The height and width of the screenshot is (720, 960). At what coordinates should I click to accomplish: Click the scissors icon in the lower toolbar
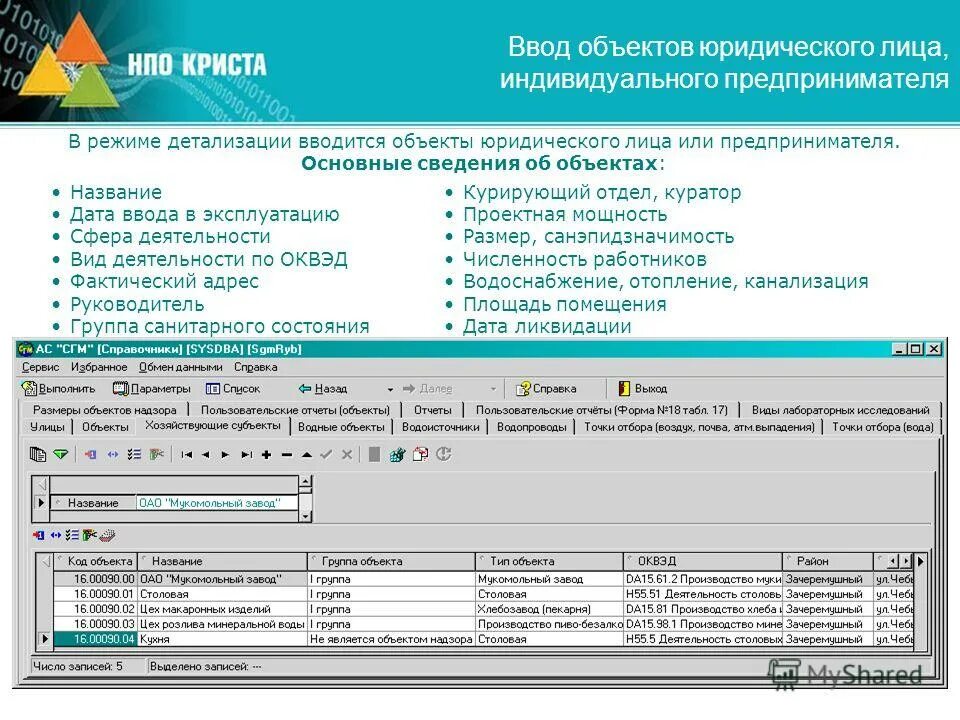[x=90, y=535]
